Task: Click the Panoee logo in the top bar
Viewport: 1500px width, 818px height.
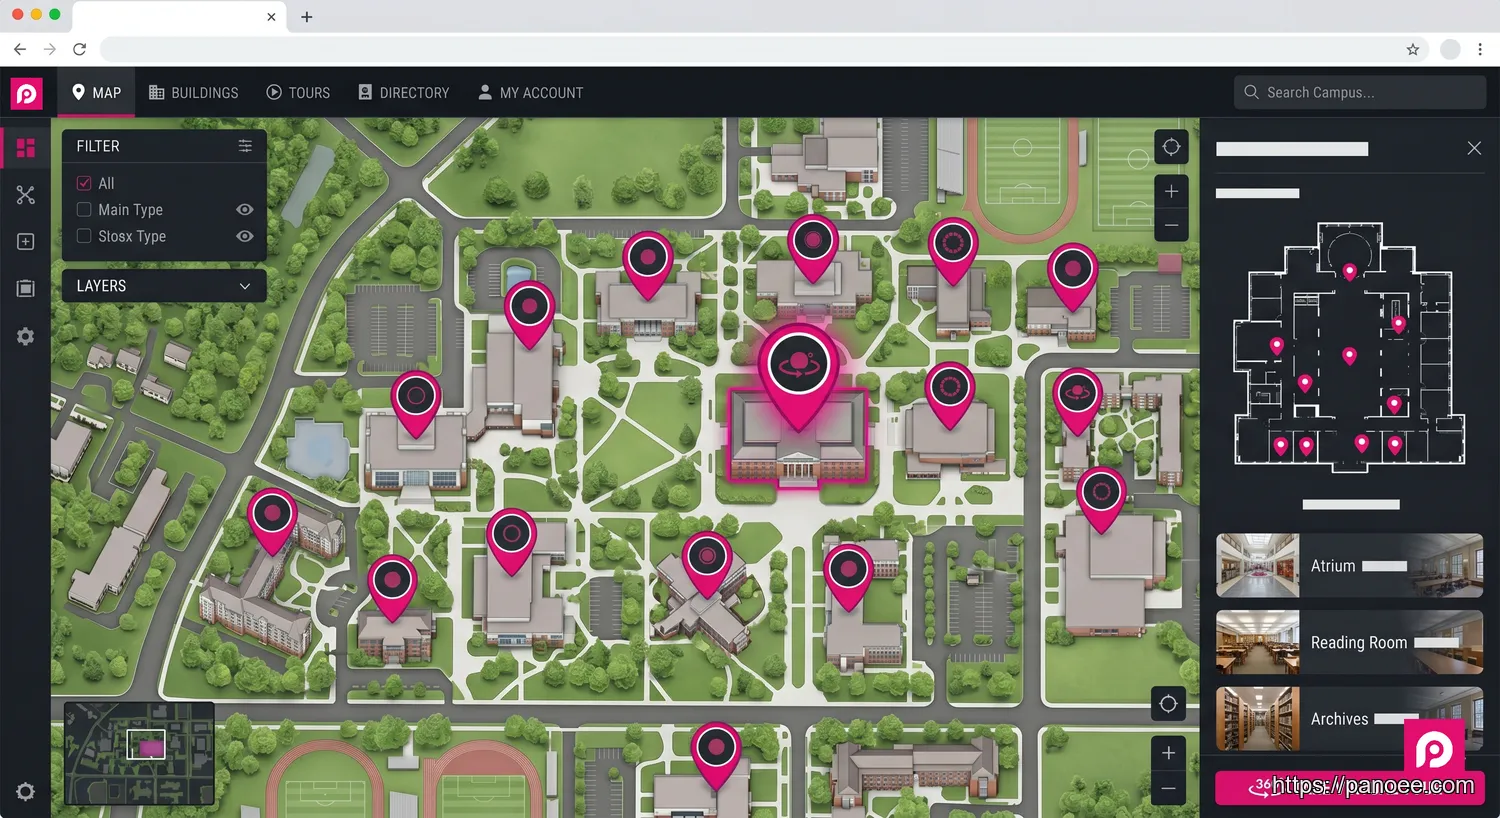Action: 26,93
